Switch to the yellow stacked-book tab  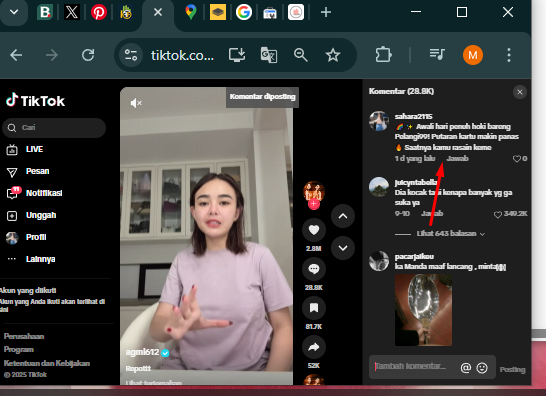[218, 13]
